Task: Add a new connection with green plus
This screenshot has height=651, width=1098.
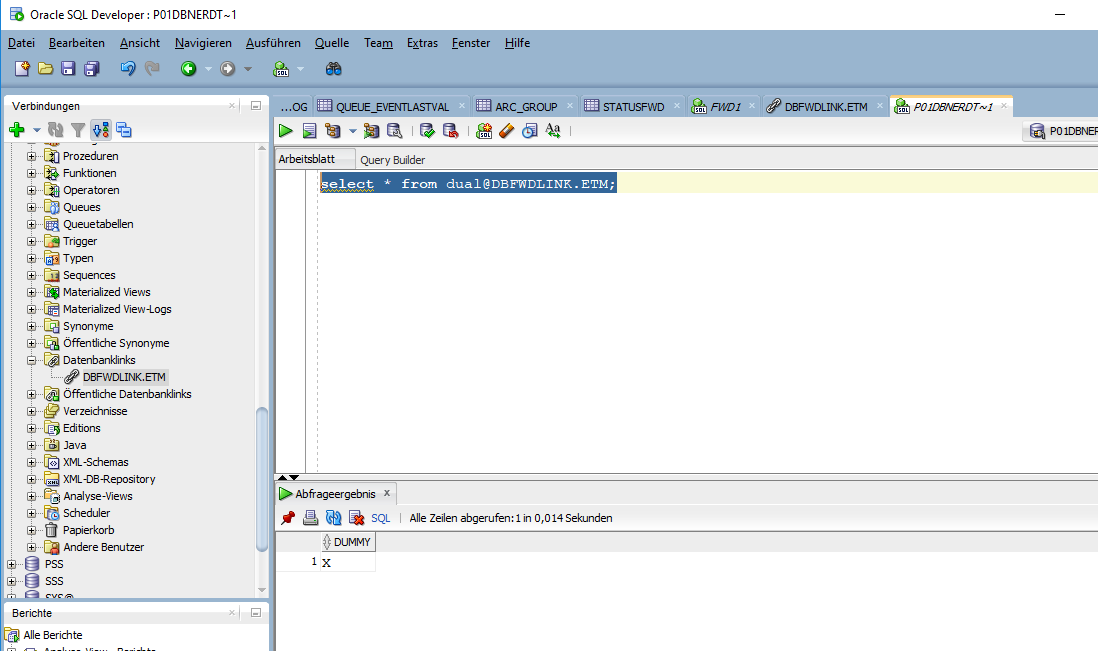Action: 16,130
